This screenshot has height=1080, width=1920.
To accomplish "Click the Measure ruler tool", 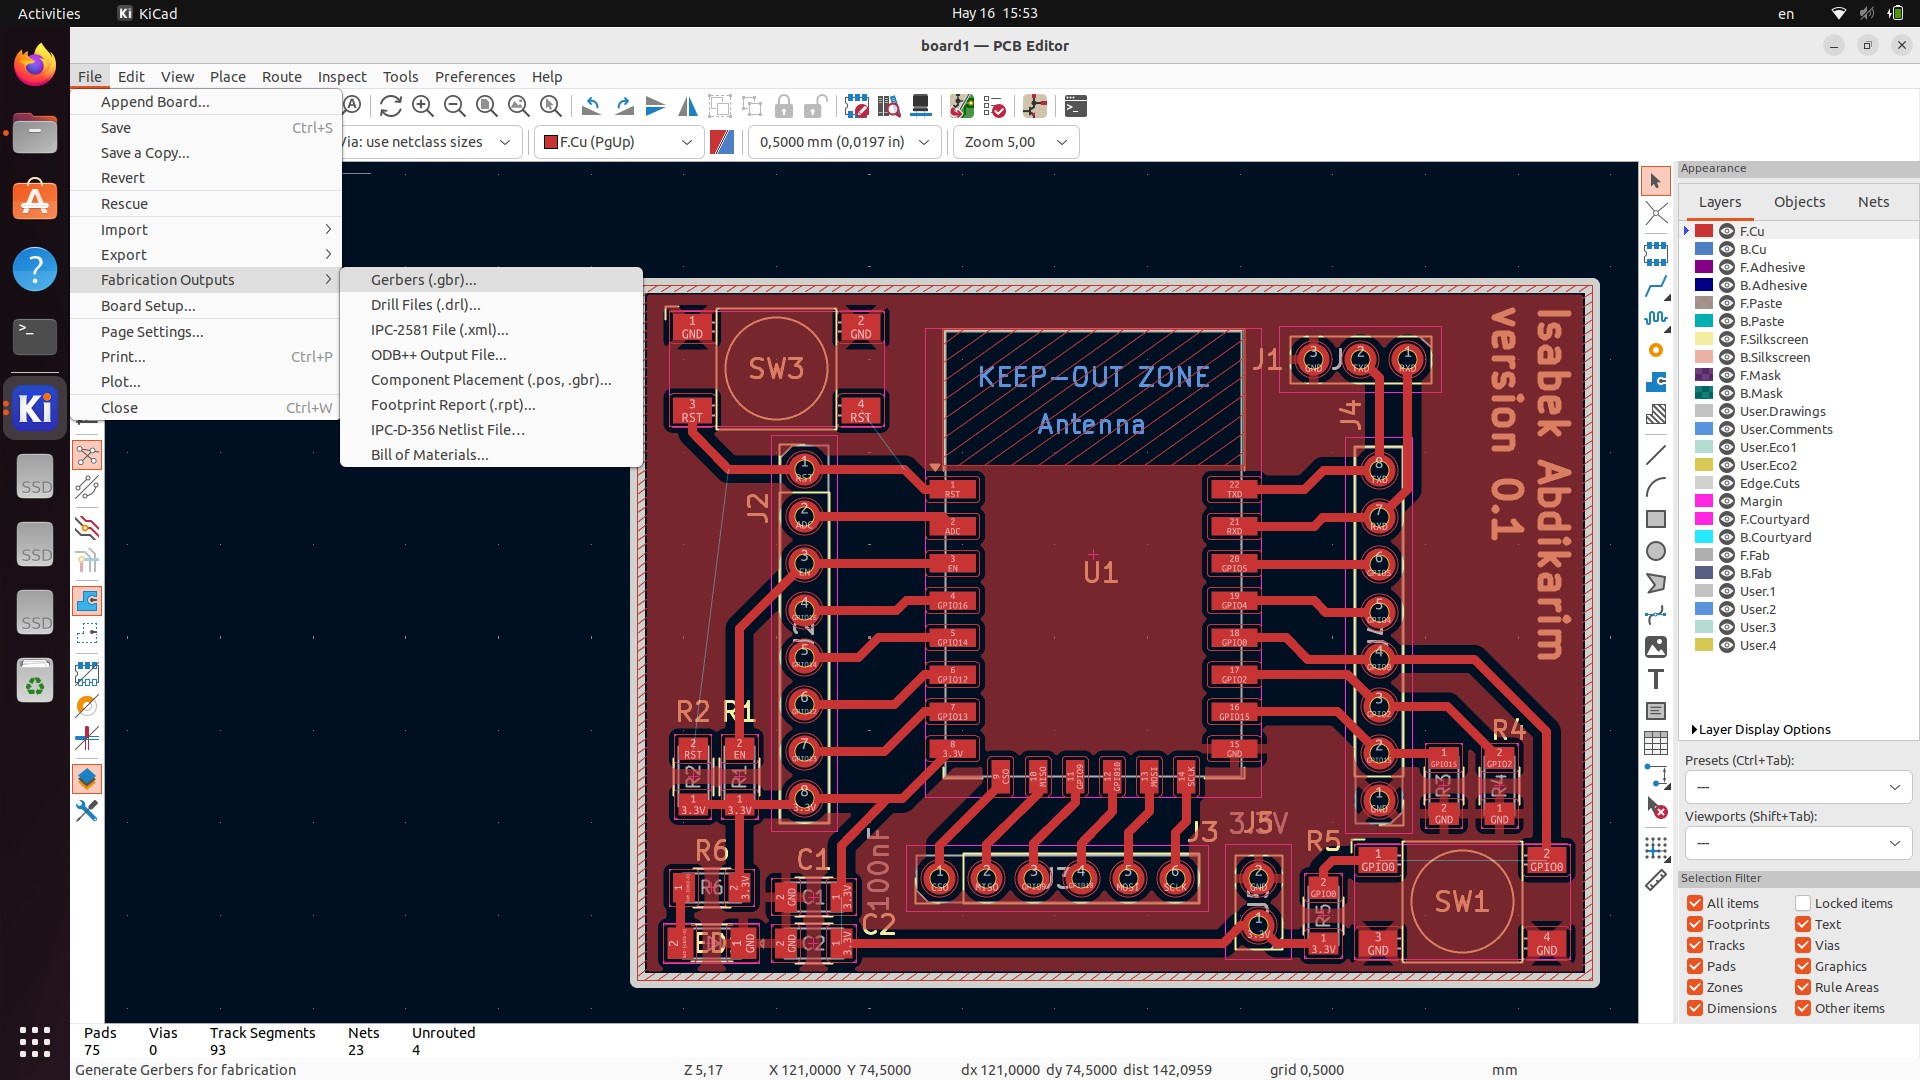I will 1656,880.
